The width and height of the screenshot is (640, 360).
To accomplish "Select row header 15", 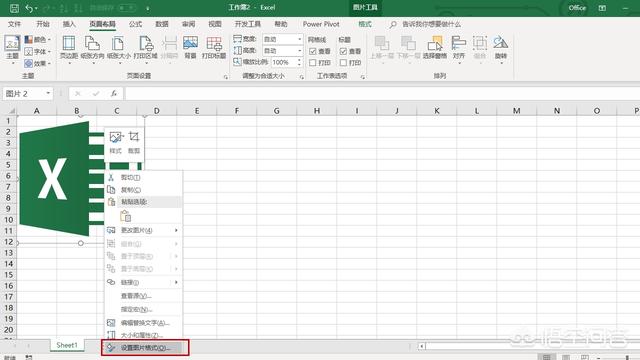I will click(9, 275).
